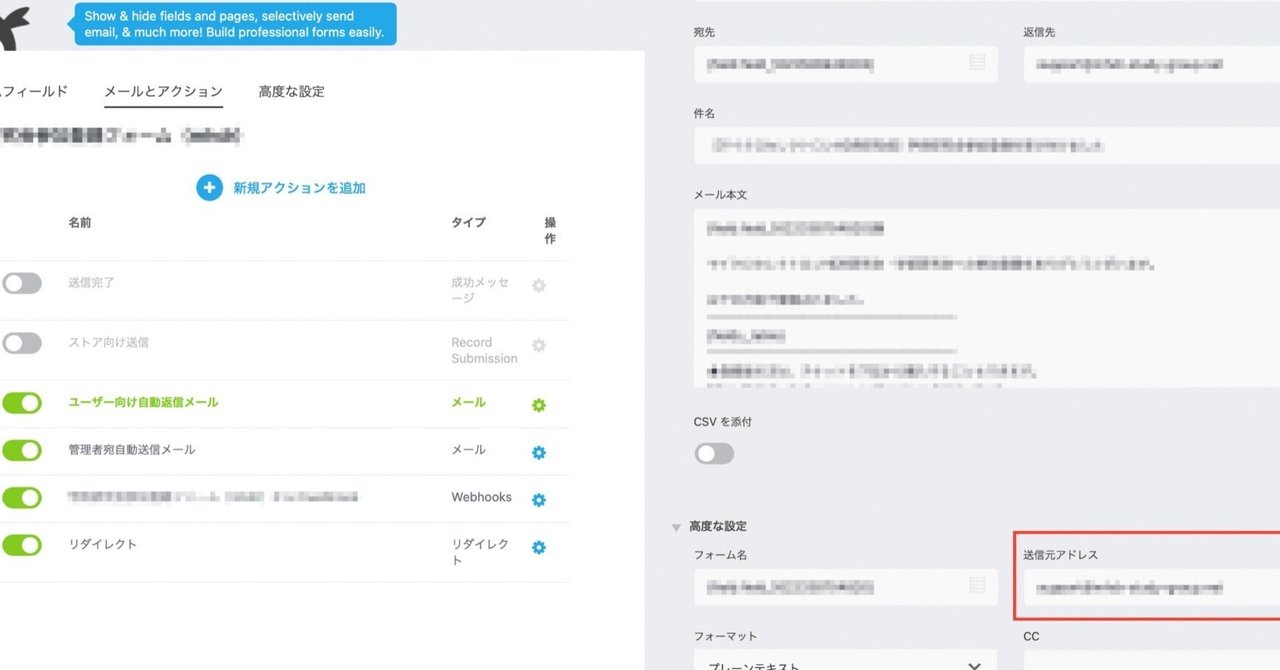Click the 宛先 input field

tap(845, 64)
